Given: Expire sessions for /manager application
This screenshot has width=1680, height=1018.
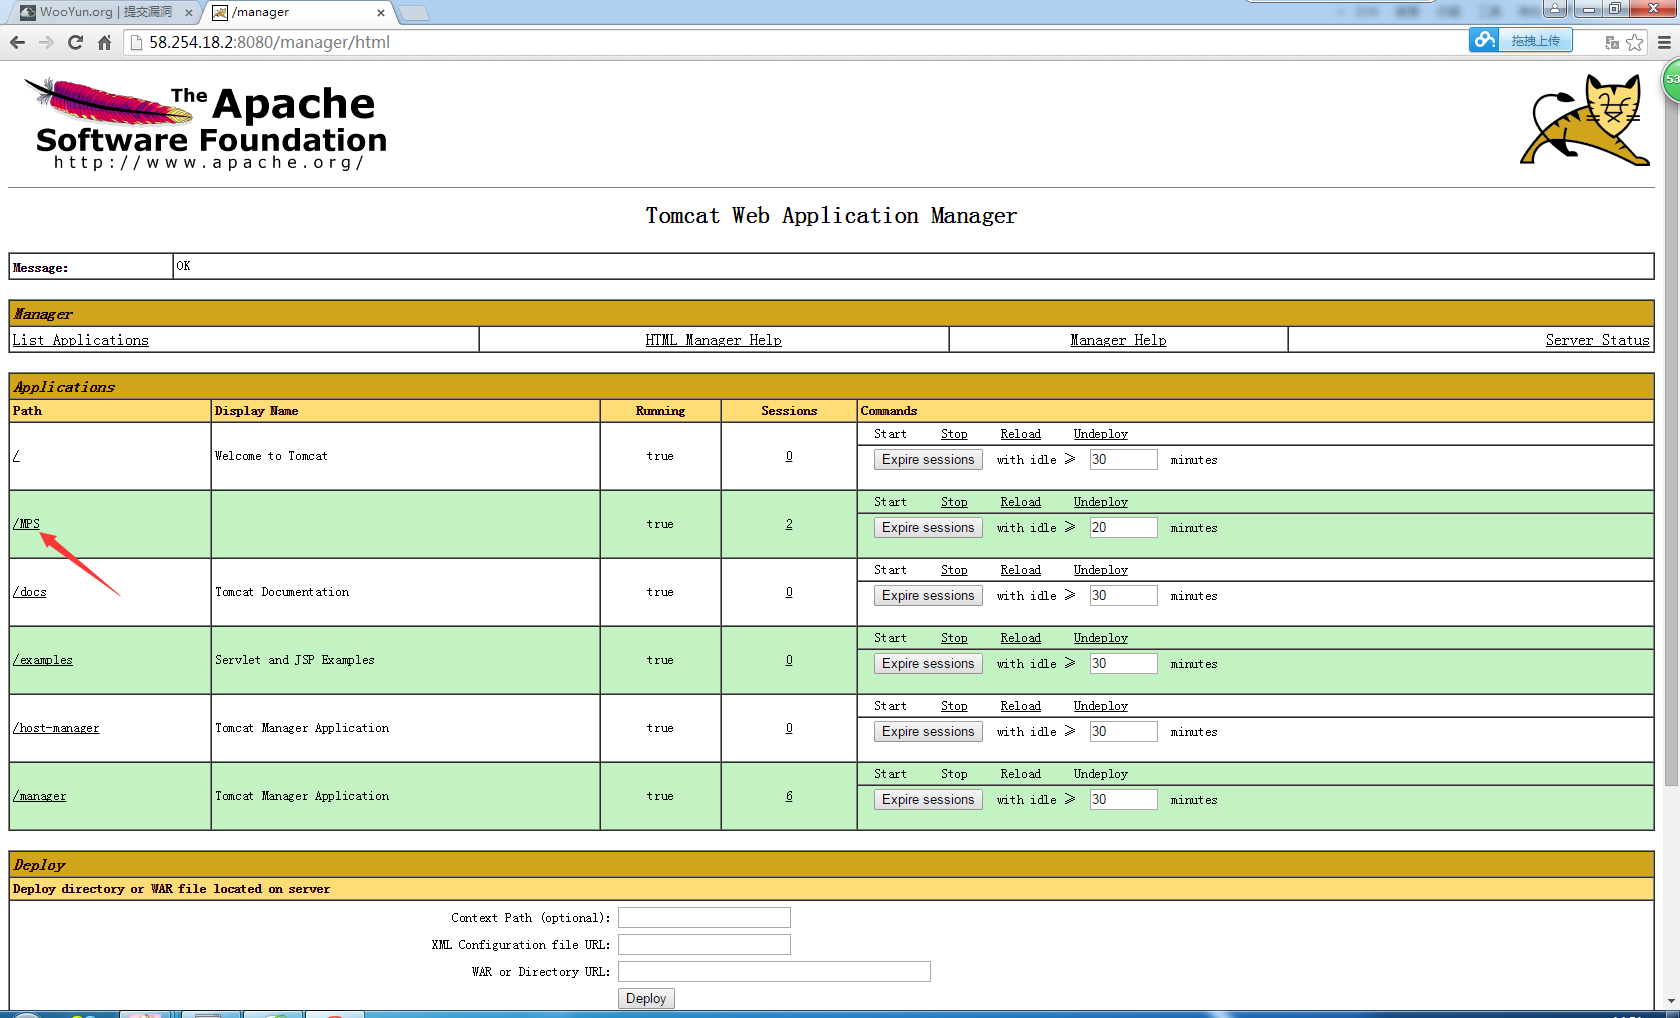Looking at the screenshot, I should 928,800.
